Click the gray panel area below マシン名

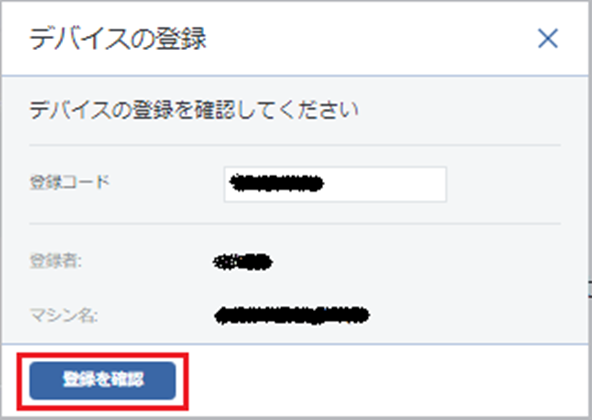pyautogui.click(x=295, y=335)
